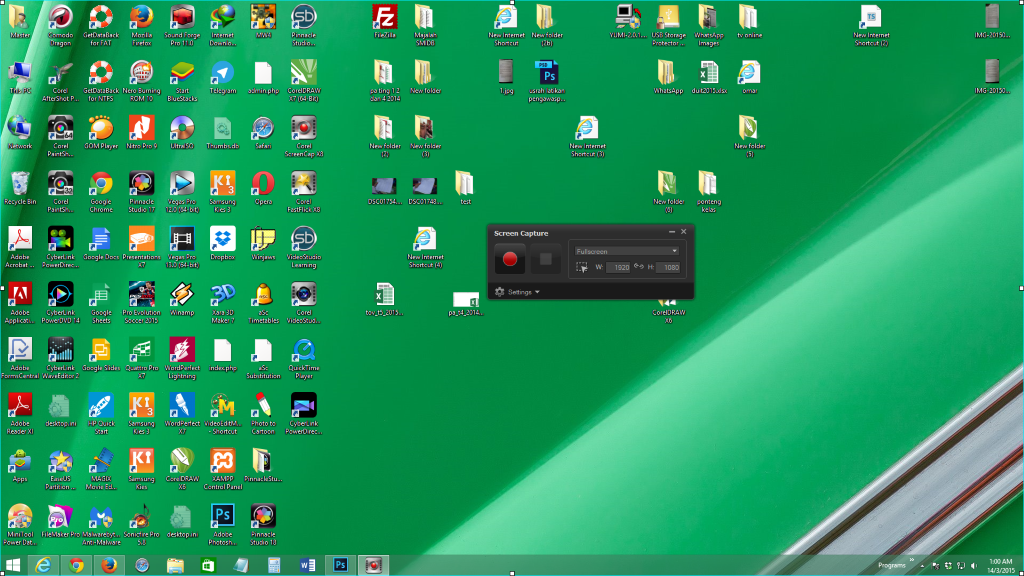This screenshot has width=1024, height=576.
Task: Select the ponteng kelas folder
Action: (709, 191)
